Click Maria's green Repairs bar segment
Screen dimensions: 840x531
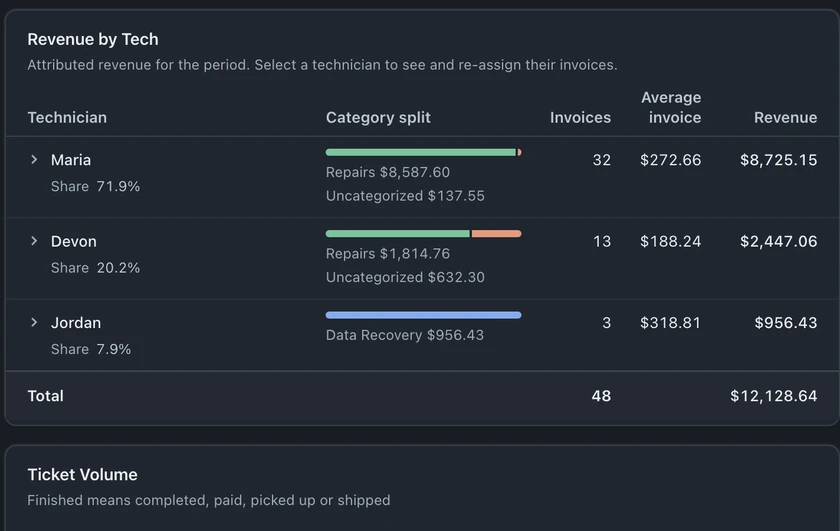click(421, 152)
